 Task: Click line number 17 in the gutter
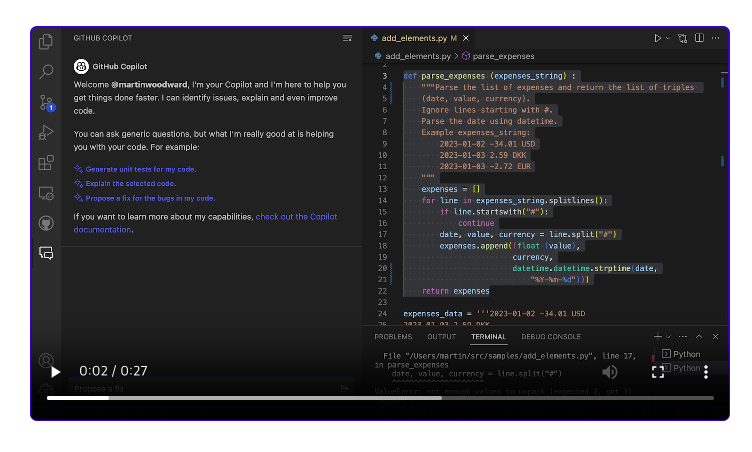click(x=382, y=235)
